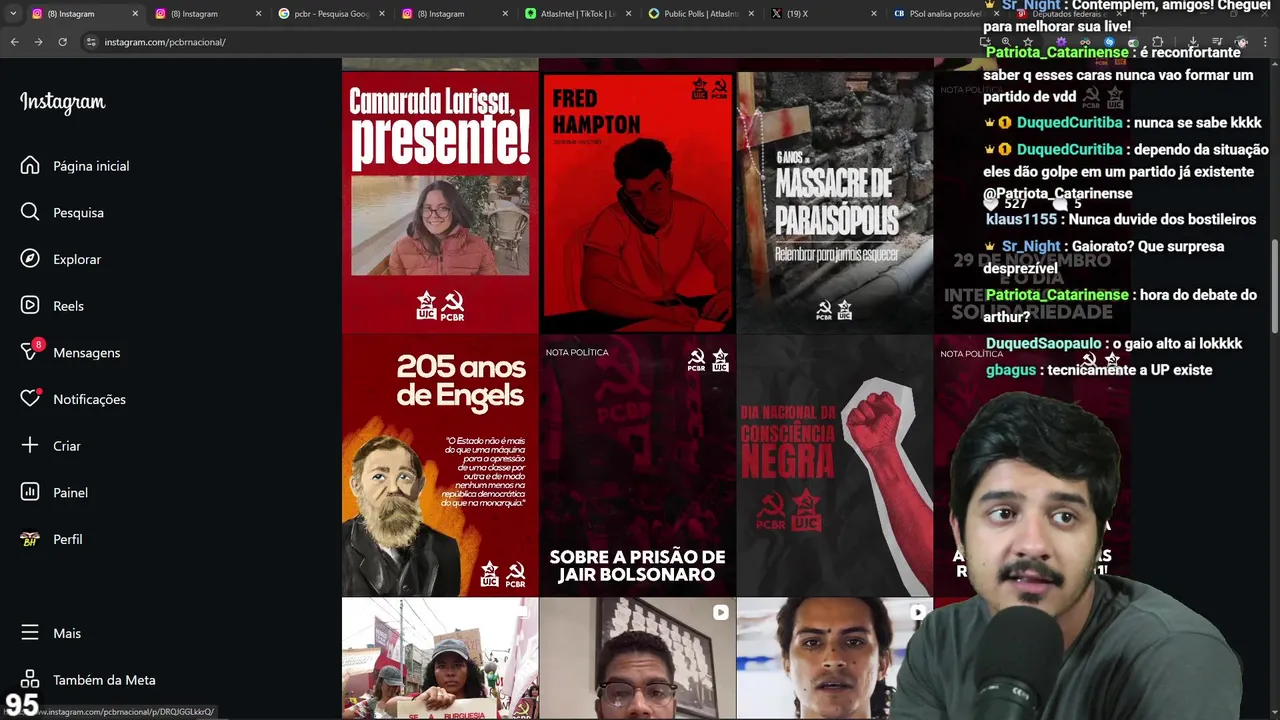Viewport: 1280px width, 720px height.
Task: Close the AtlasIntel TikTok tab
Action: tap(628, 14)
